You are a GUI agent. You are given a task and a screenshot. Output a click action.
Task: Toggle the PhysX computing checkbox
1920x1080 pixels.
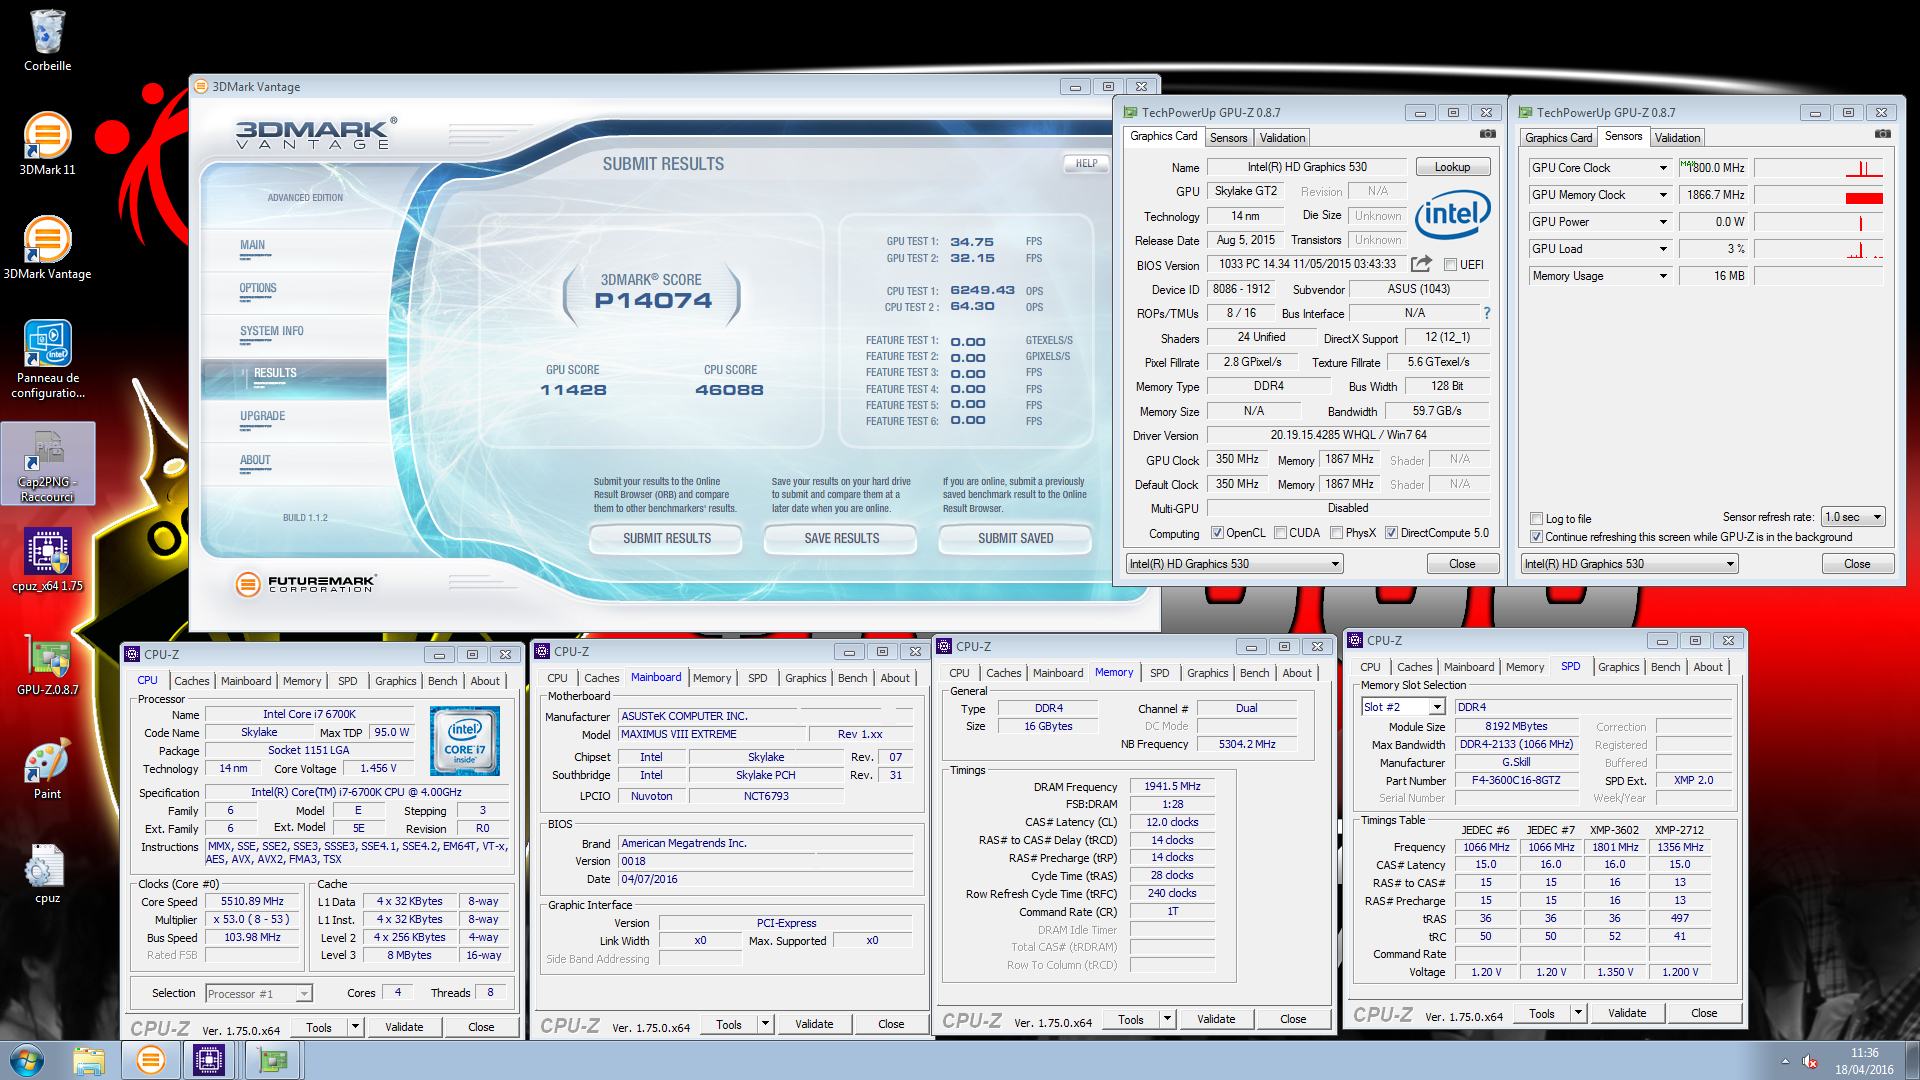(1336, 533)
